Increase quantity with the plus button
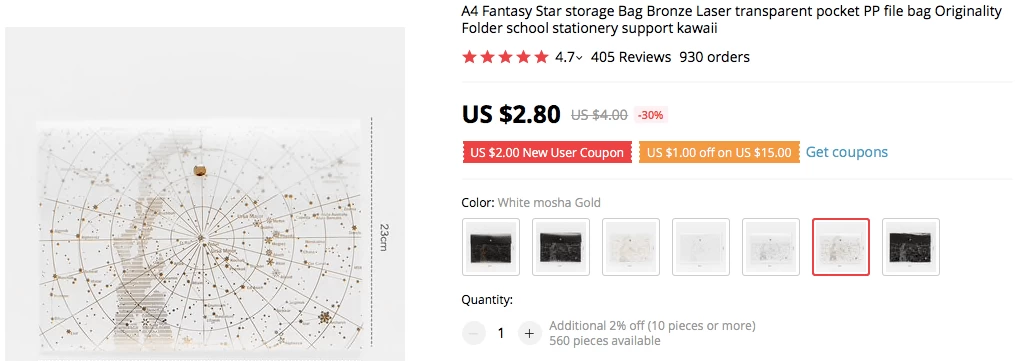Screen dimensions: 1015x361 click(529, 333)
